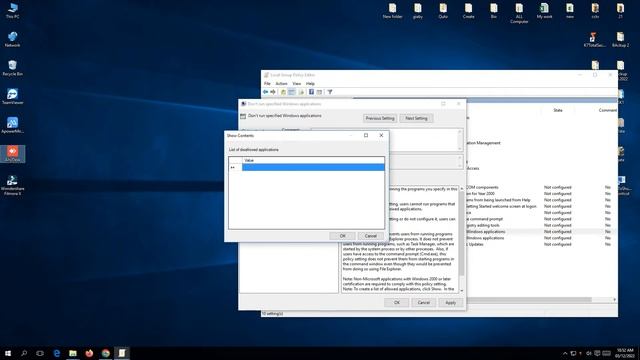Screen dimensions: 640x360
Task: Click OK in the policy settings dialog
Action: pos(397,303)
